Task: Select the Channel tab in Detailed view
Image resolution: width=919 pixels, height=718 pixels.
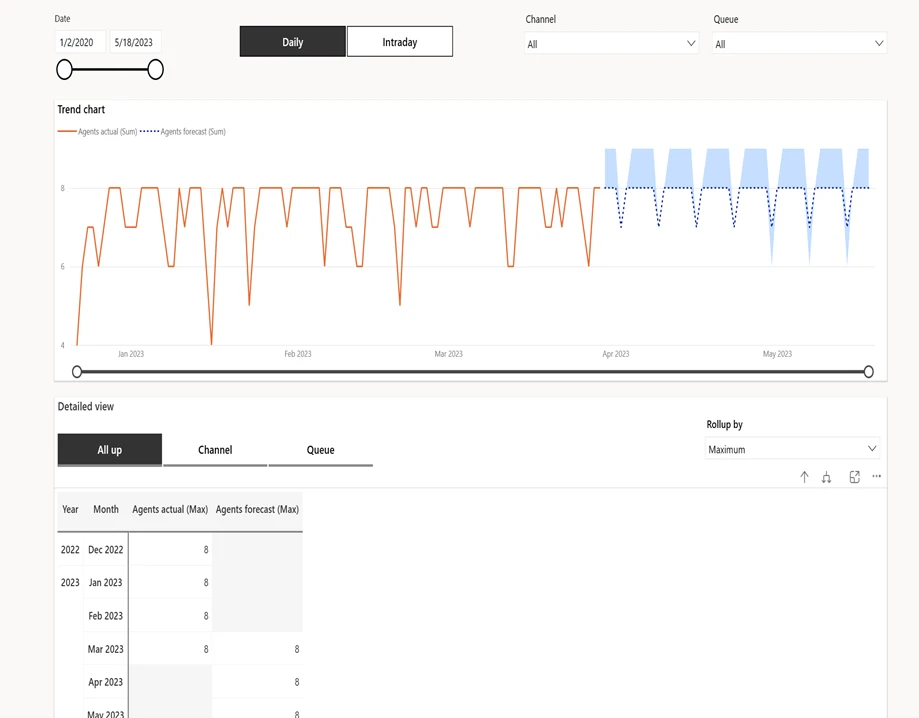Action: click(215, 450)
